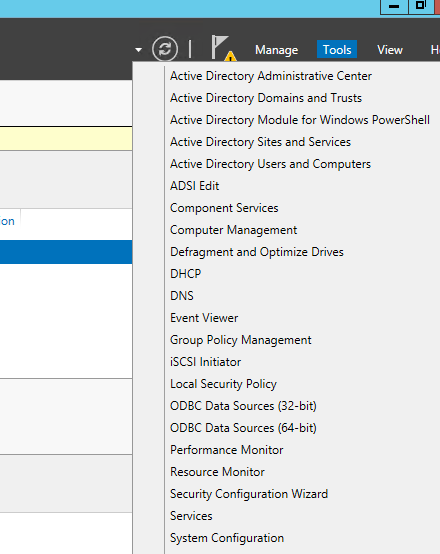440x554 pixels.
Task: Click the yellow warning triangle badge
Action: coord(230,57)
